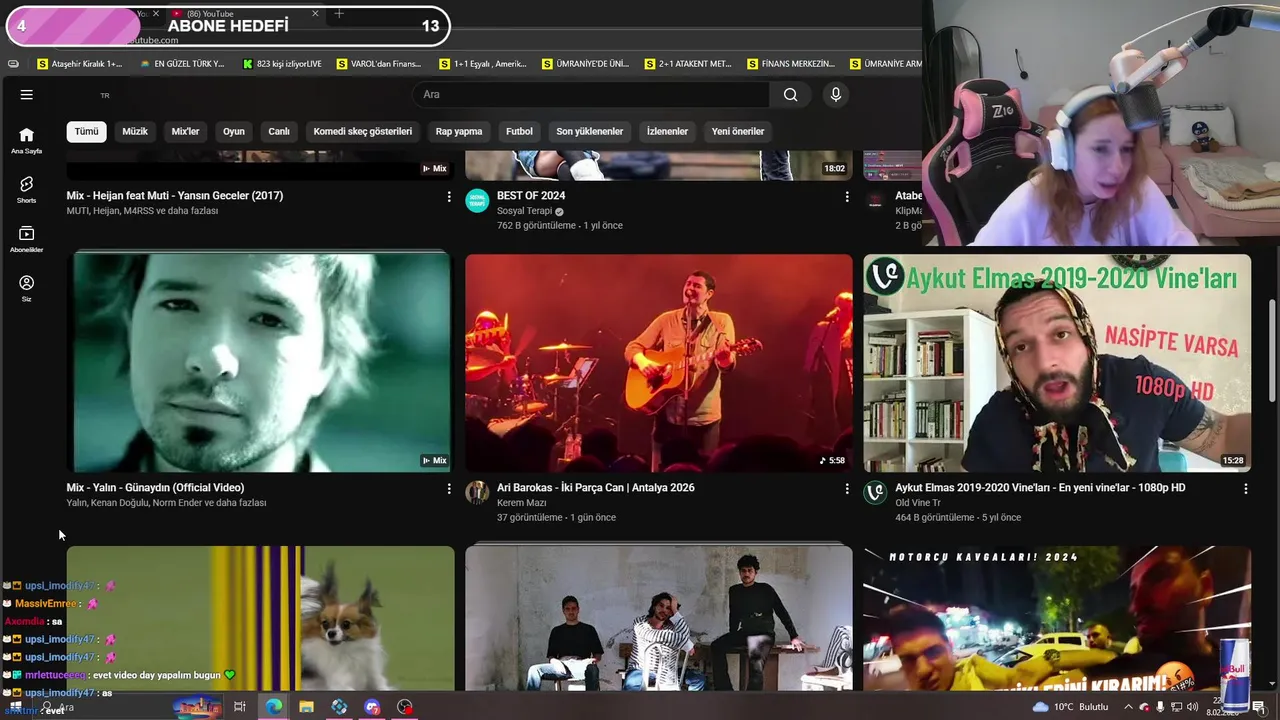The width and height of the screenshot is (1280, 720).
Task: Select the Komedi skeç gösterileri chip
Action: point(363,131)
